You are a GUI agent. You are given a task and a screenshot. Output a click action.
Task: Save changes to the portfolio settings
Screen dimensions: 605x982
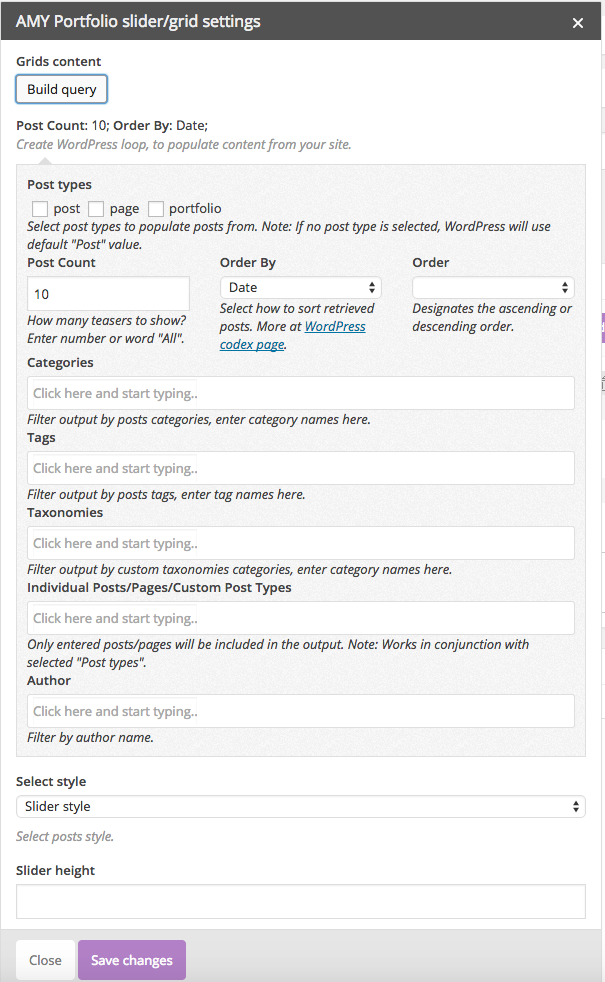[132, 960]
